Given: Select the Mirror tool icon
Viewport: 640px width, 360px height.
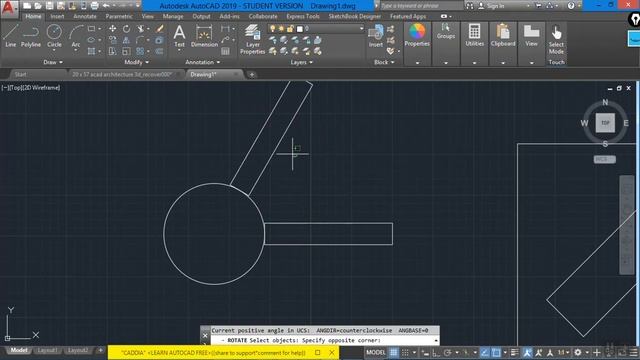Looking at the screenshot, I should pos(127,40).
